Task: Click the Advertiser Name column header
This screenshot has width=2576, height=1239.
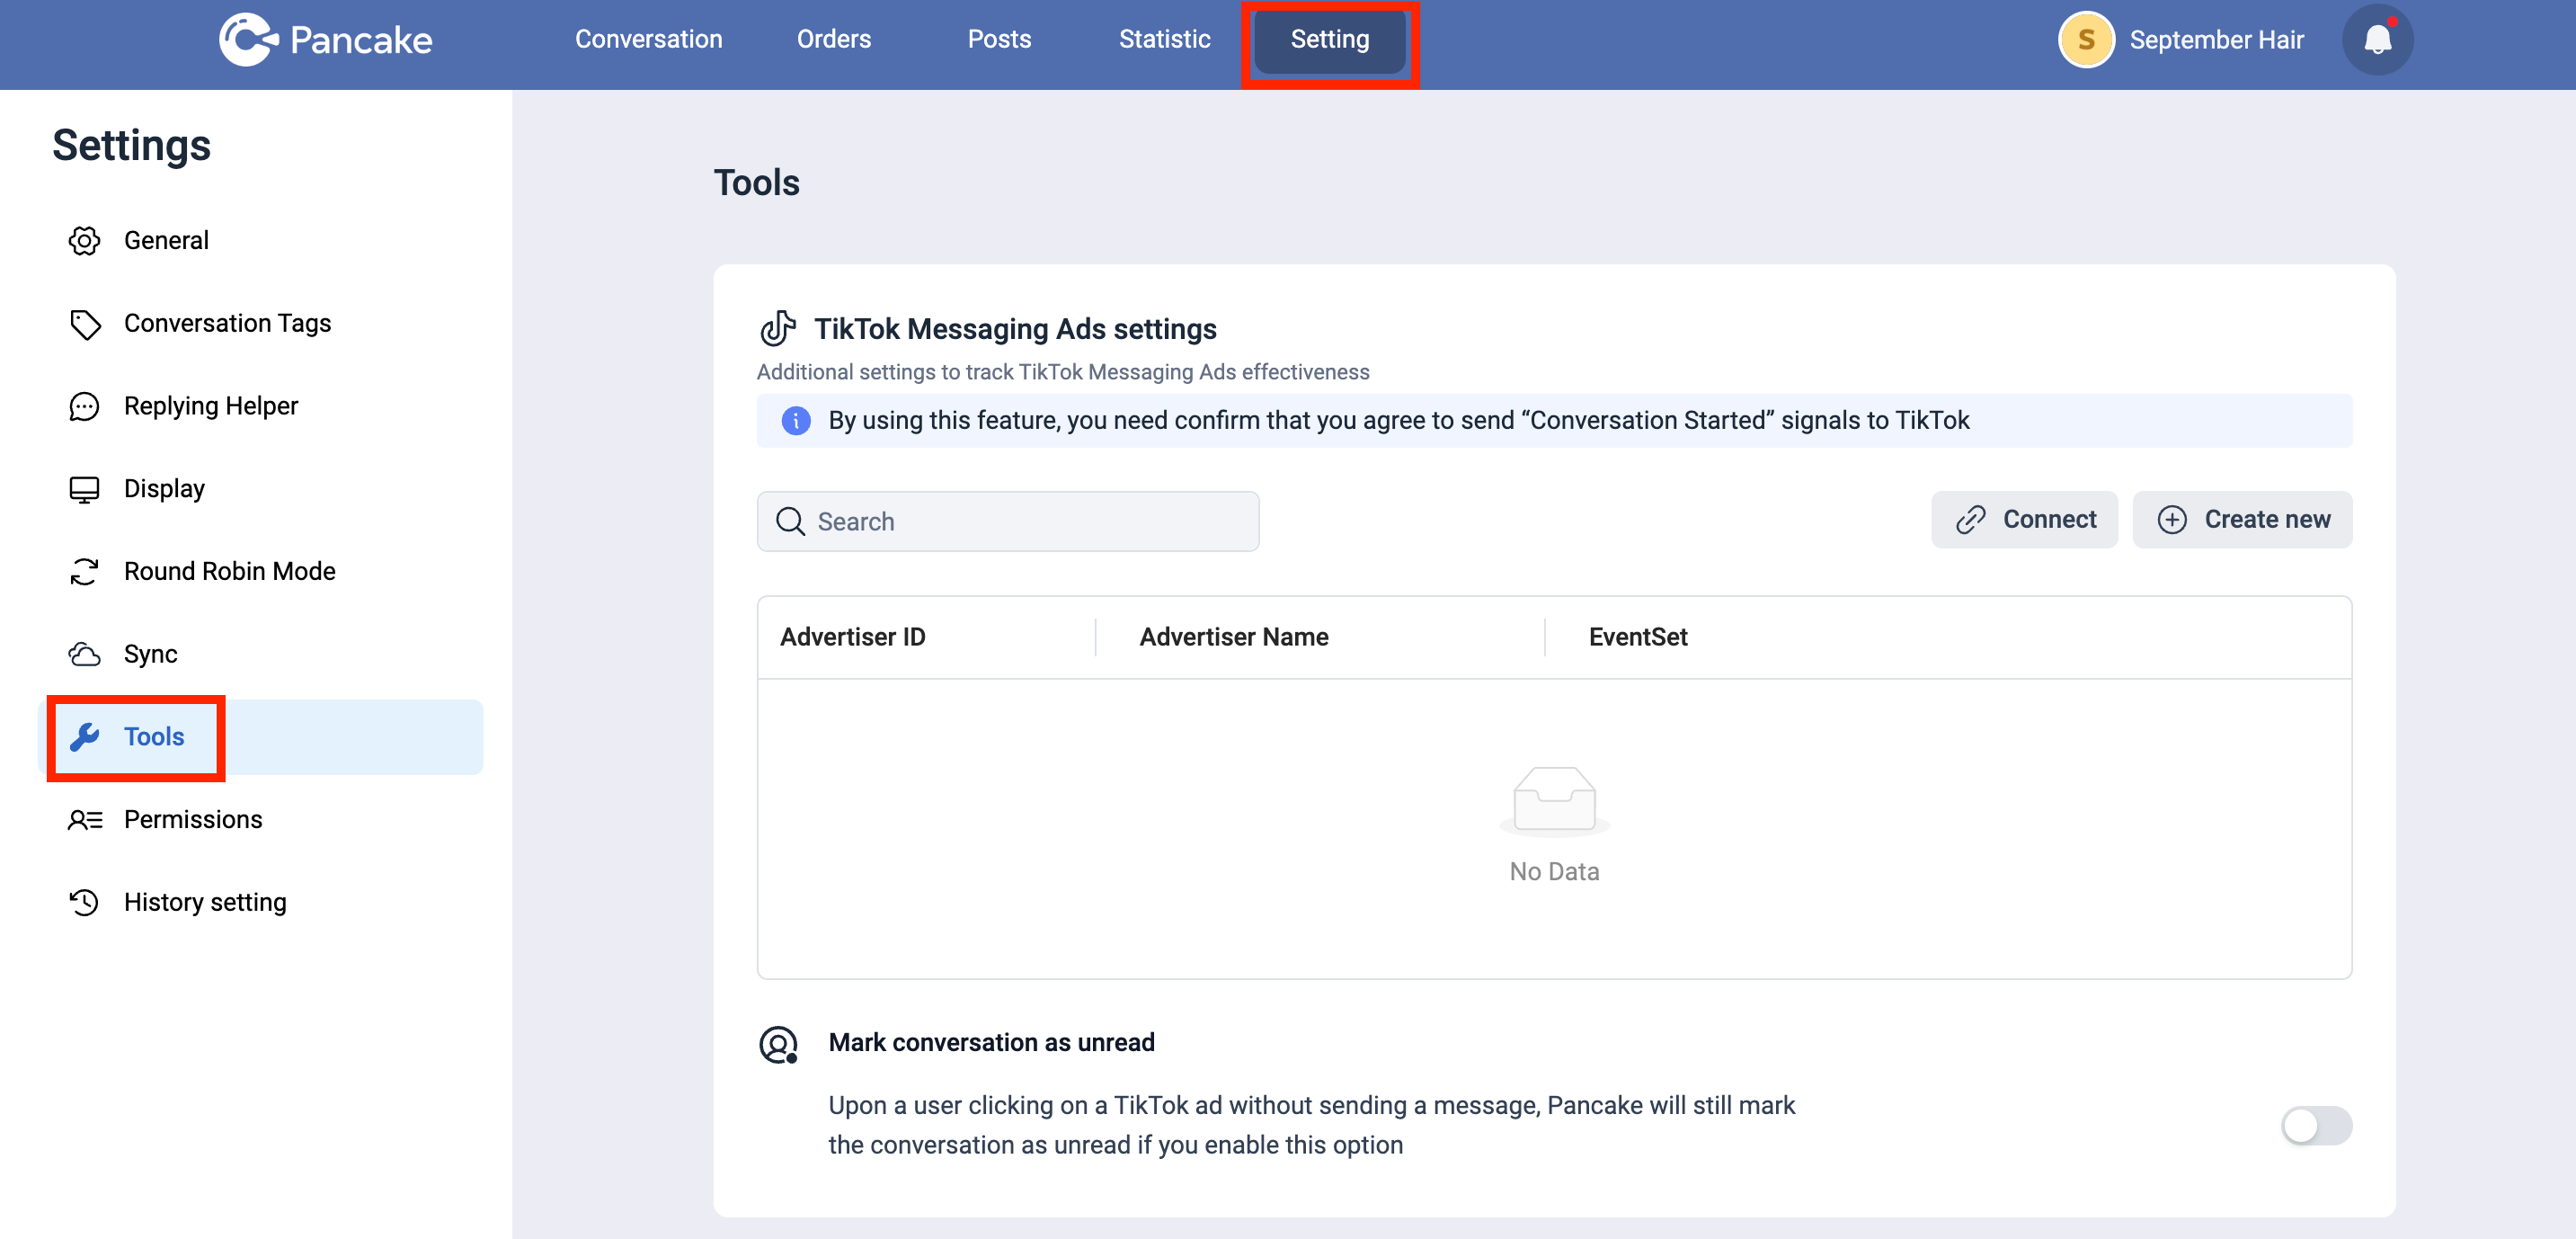Action: pos(1234,637)
